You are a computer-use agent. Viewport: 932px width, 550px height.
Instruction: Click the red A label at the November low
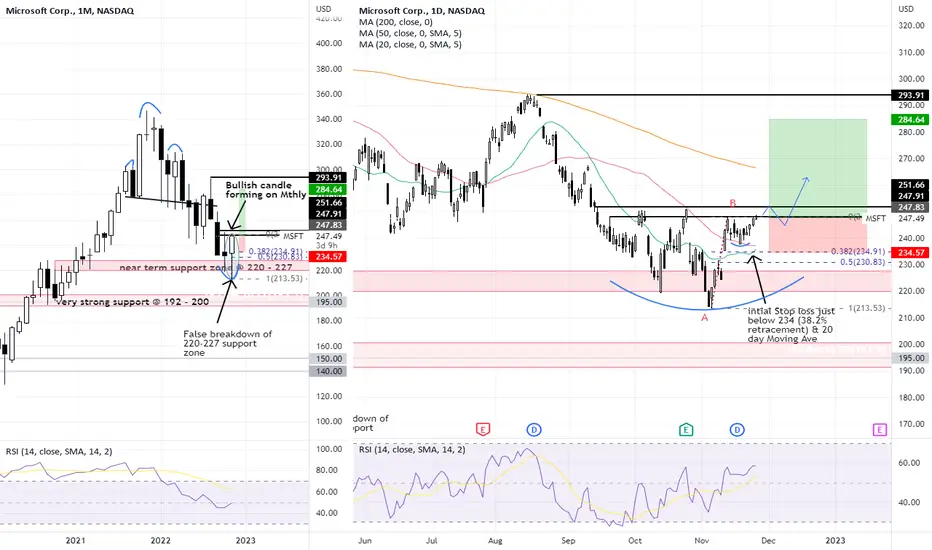704,318
